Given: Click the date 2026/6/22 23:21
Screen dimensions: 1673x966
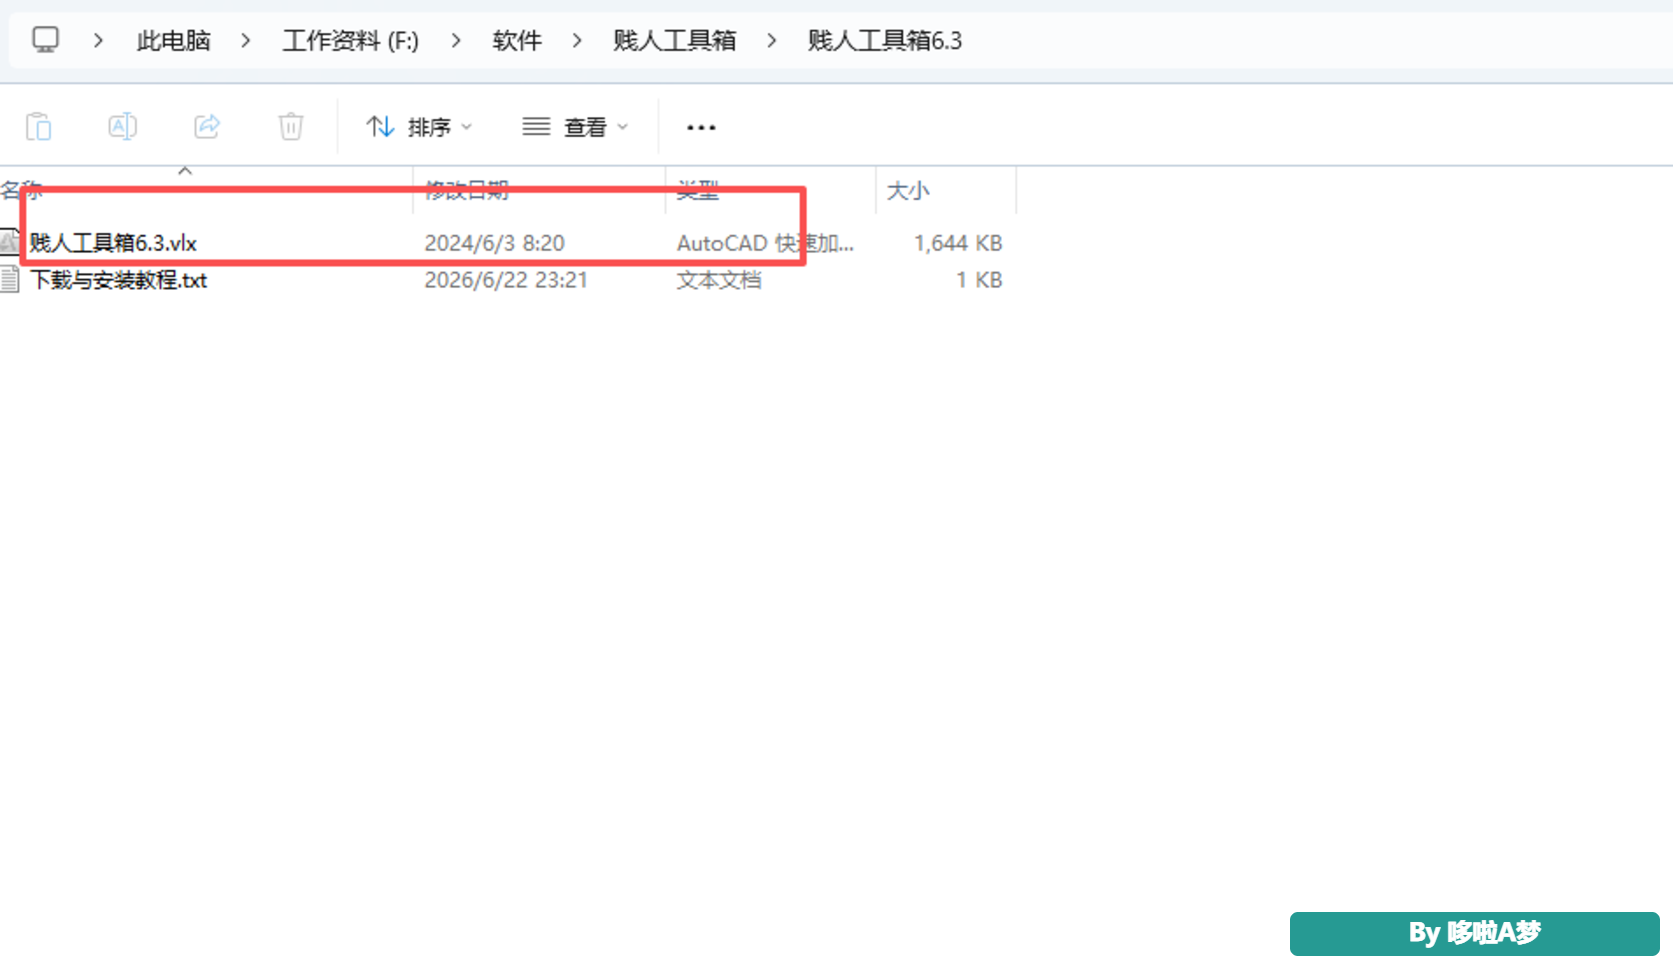Looking at the screenshot, I should pos(506,280).
